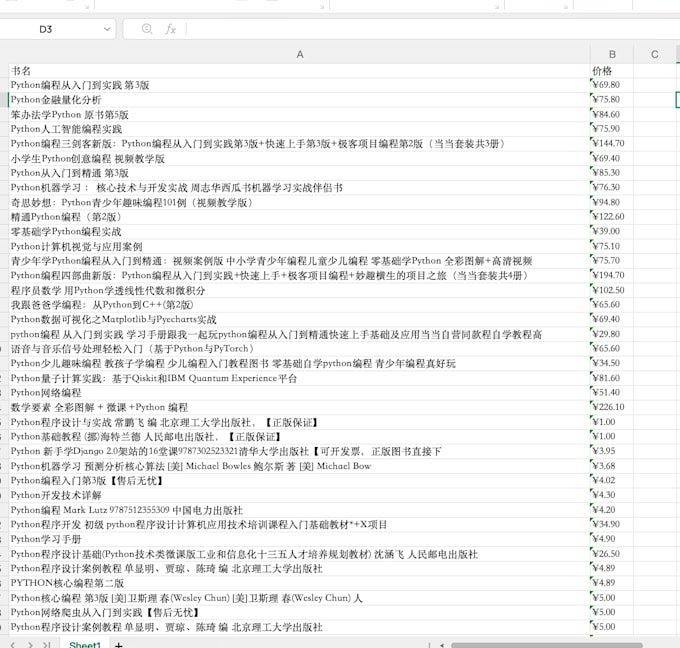680x648 pixels.
Task: Select cell 小学生Python创意编程 视频教学版
Action: tap(300, 158)
